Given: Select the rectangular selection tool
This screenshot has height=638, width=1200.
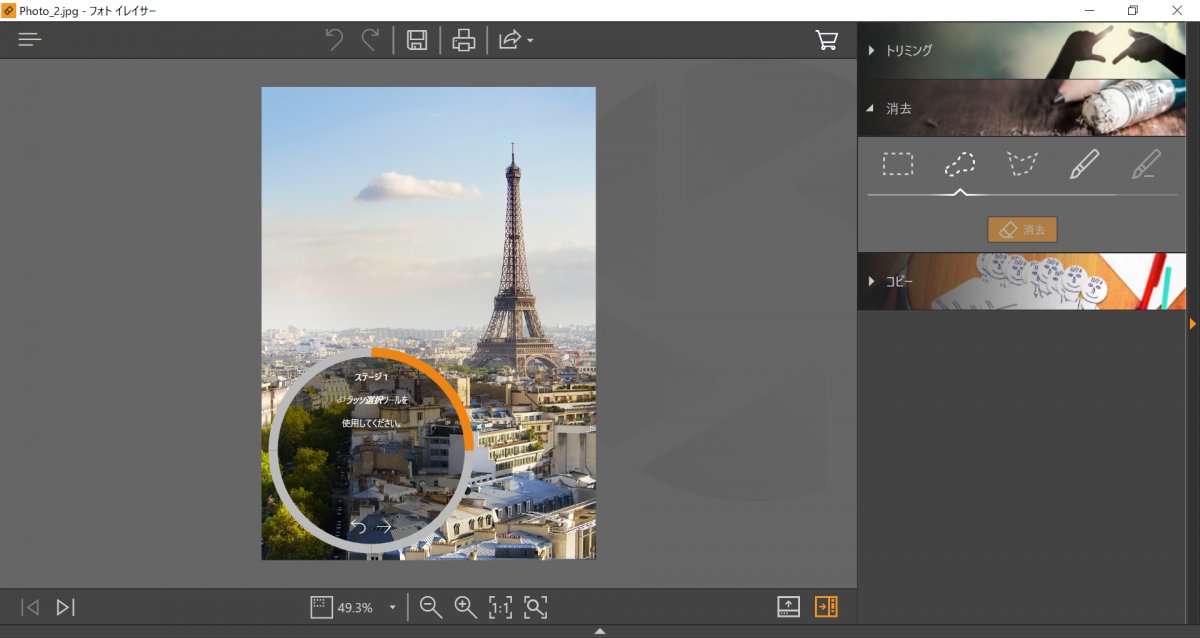Looking at the screenshot, I should click(898, 164).
